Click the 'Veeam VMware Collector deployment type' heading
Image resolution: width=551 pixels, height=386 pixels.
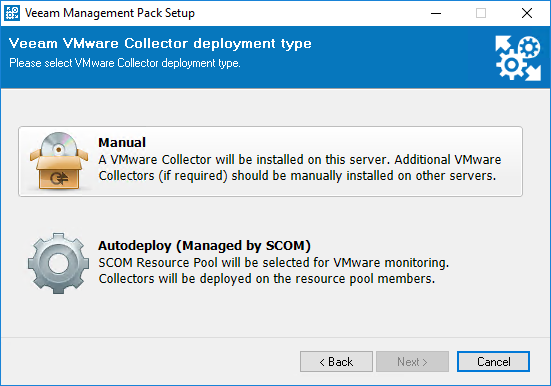[x=160, y=44]
